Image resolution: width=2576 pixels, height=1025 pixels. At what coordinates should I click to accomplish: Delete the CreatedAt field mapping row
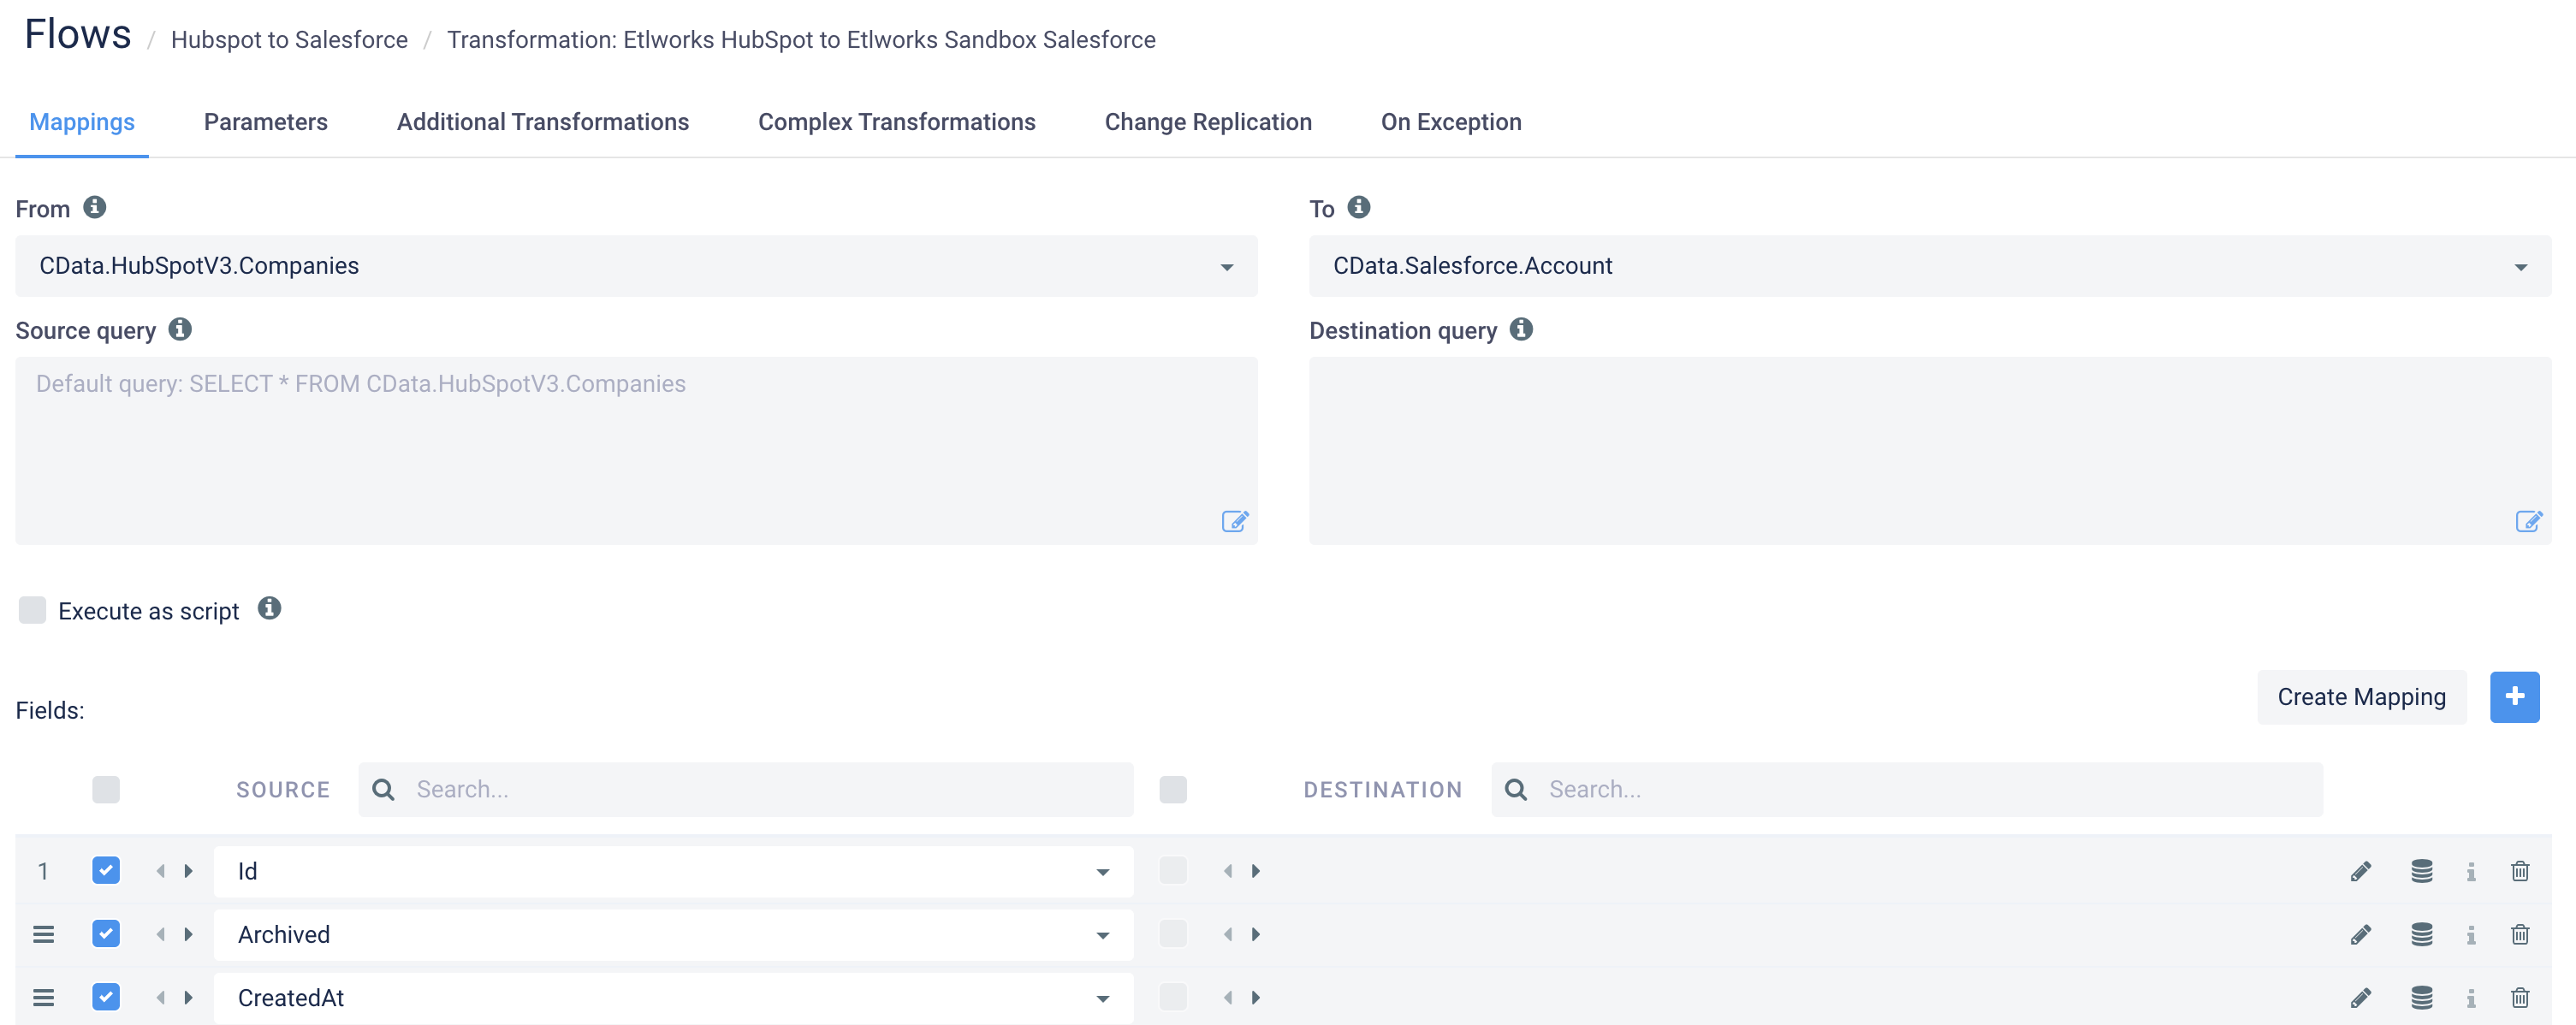click(x=2520, y=997)
